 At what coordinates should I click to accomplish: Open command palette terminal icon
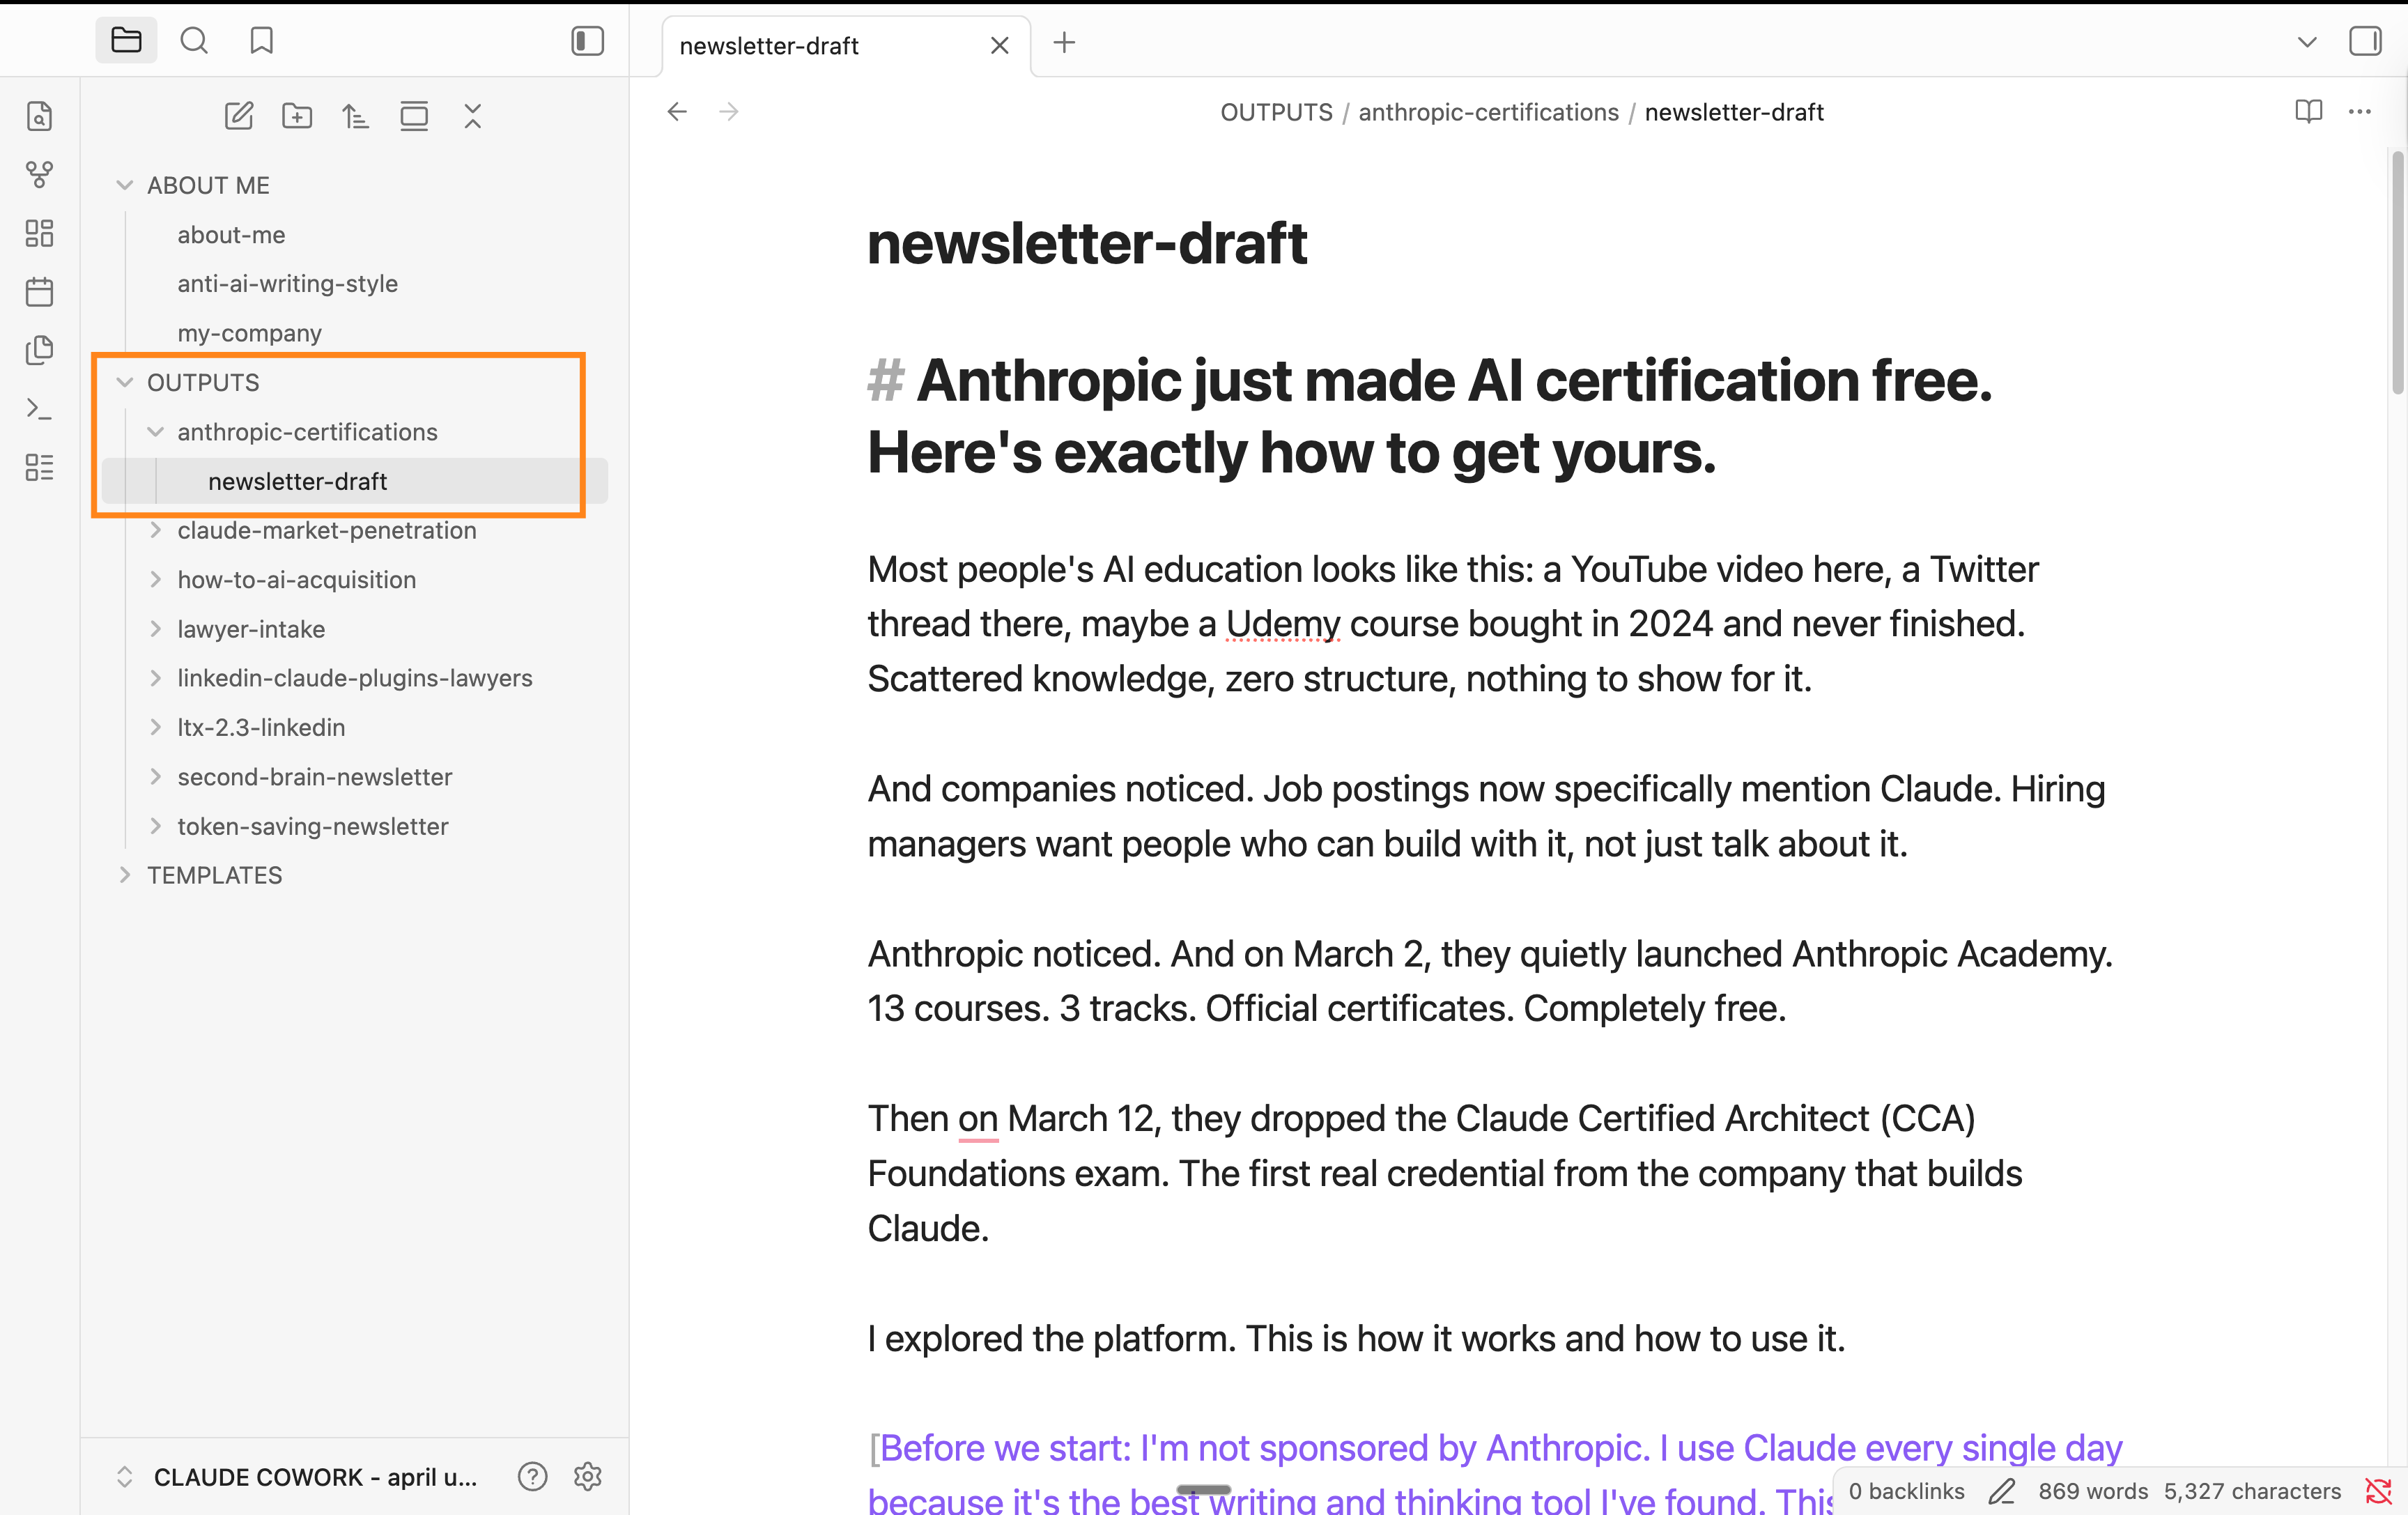tap(39, 409)
